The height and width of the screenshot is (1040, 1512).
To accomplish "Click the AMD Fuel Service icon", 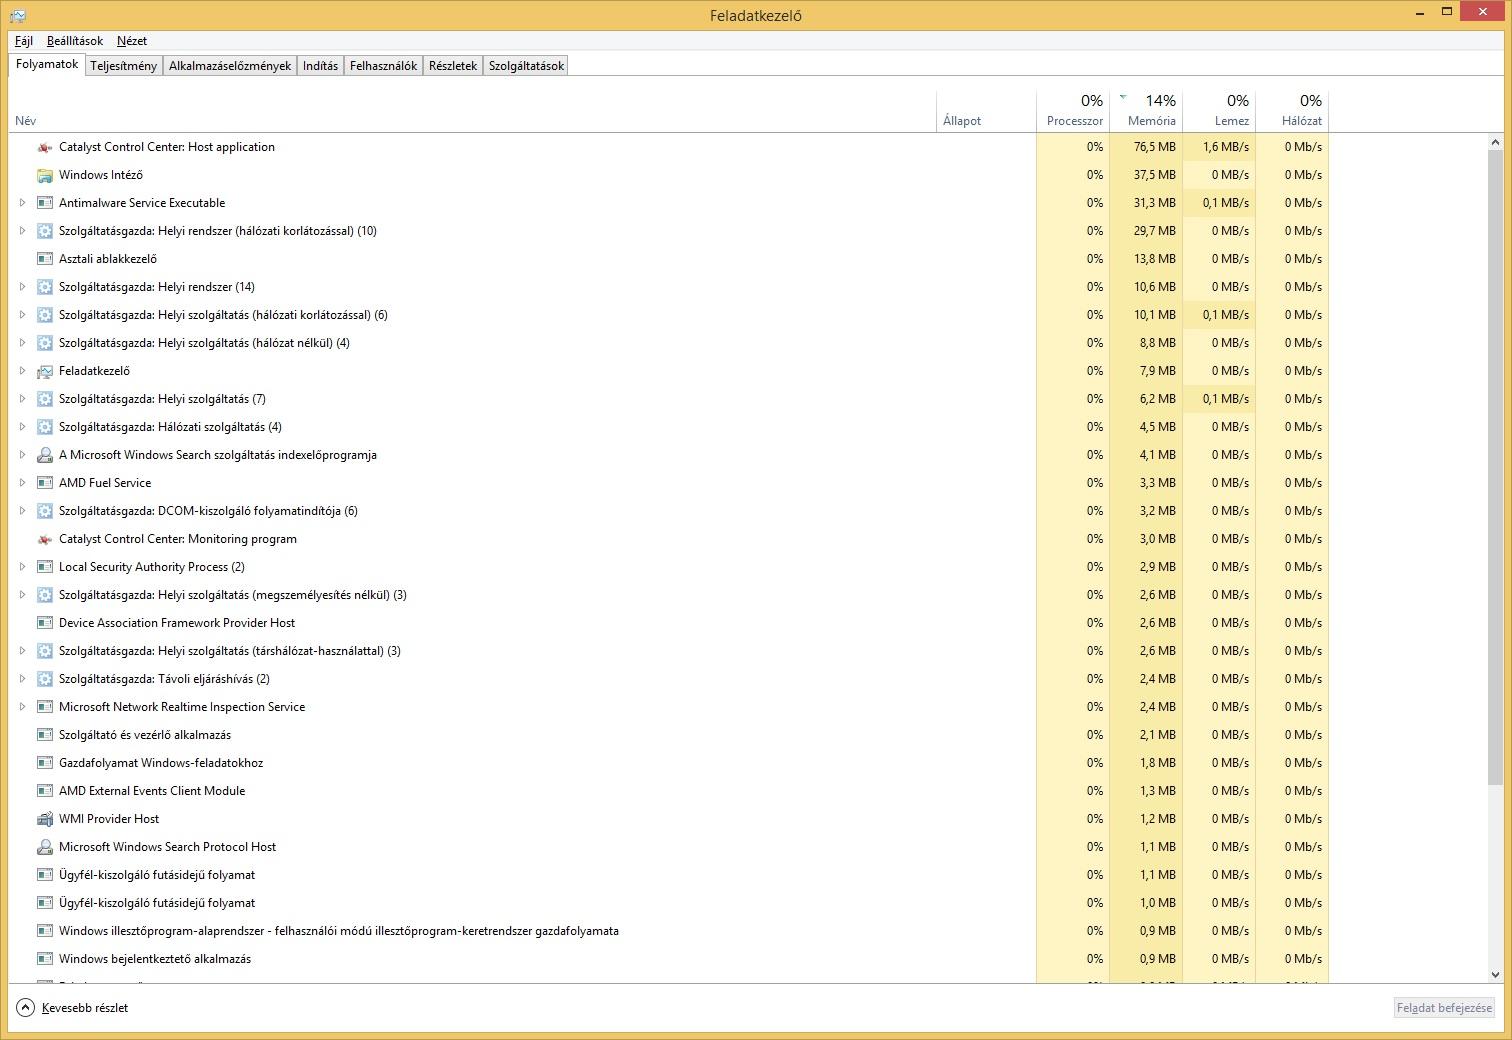I will [x=44, y=483].
